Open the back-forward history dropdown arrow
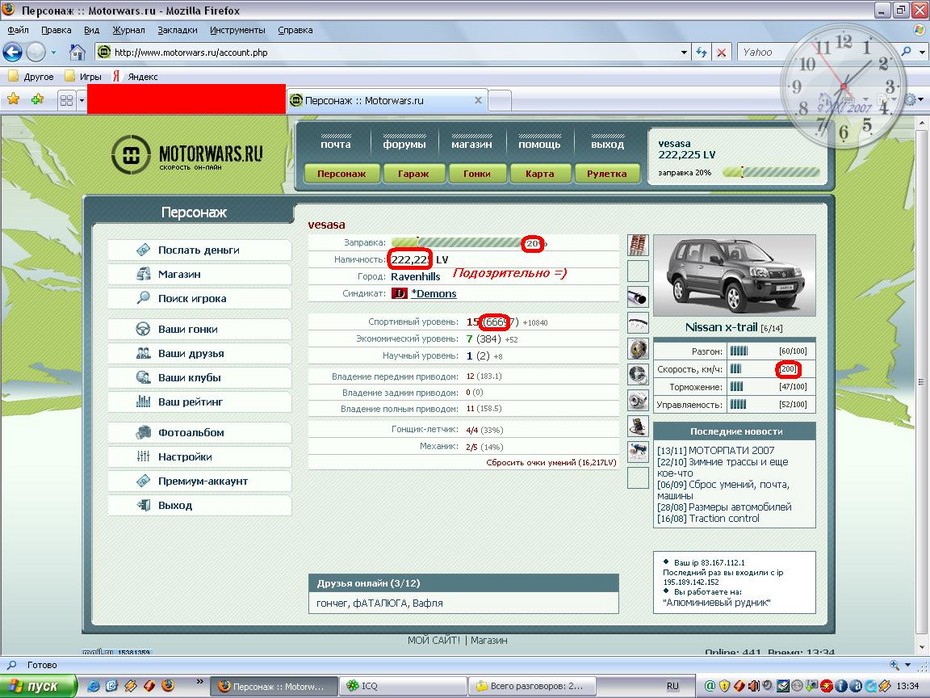 53,52
